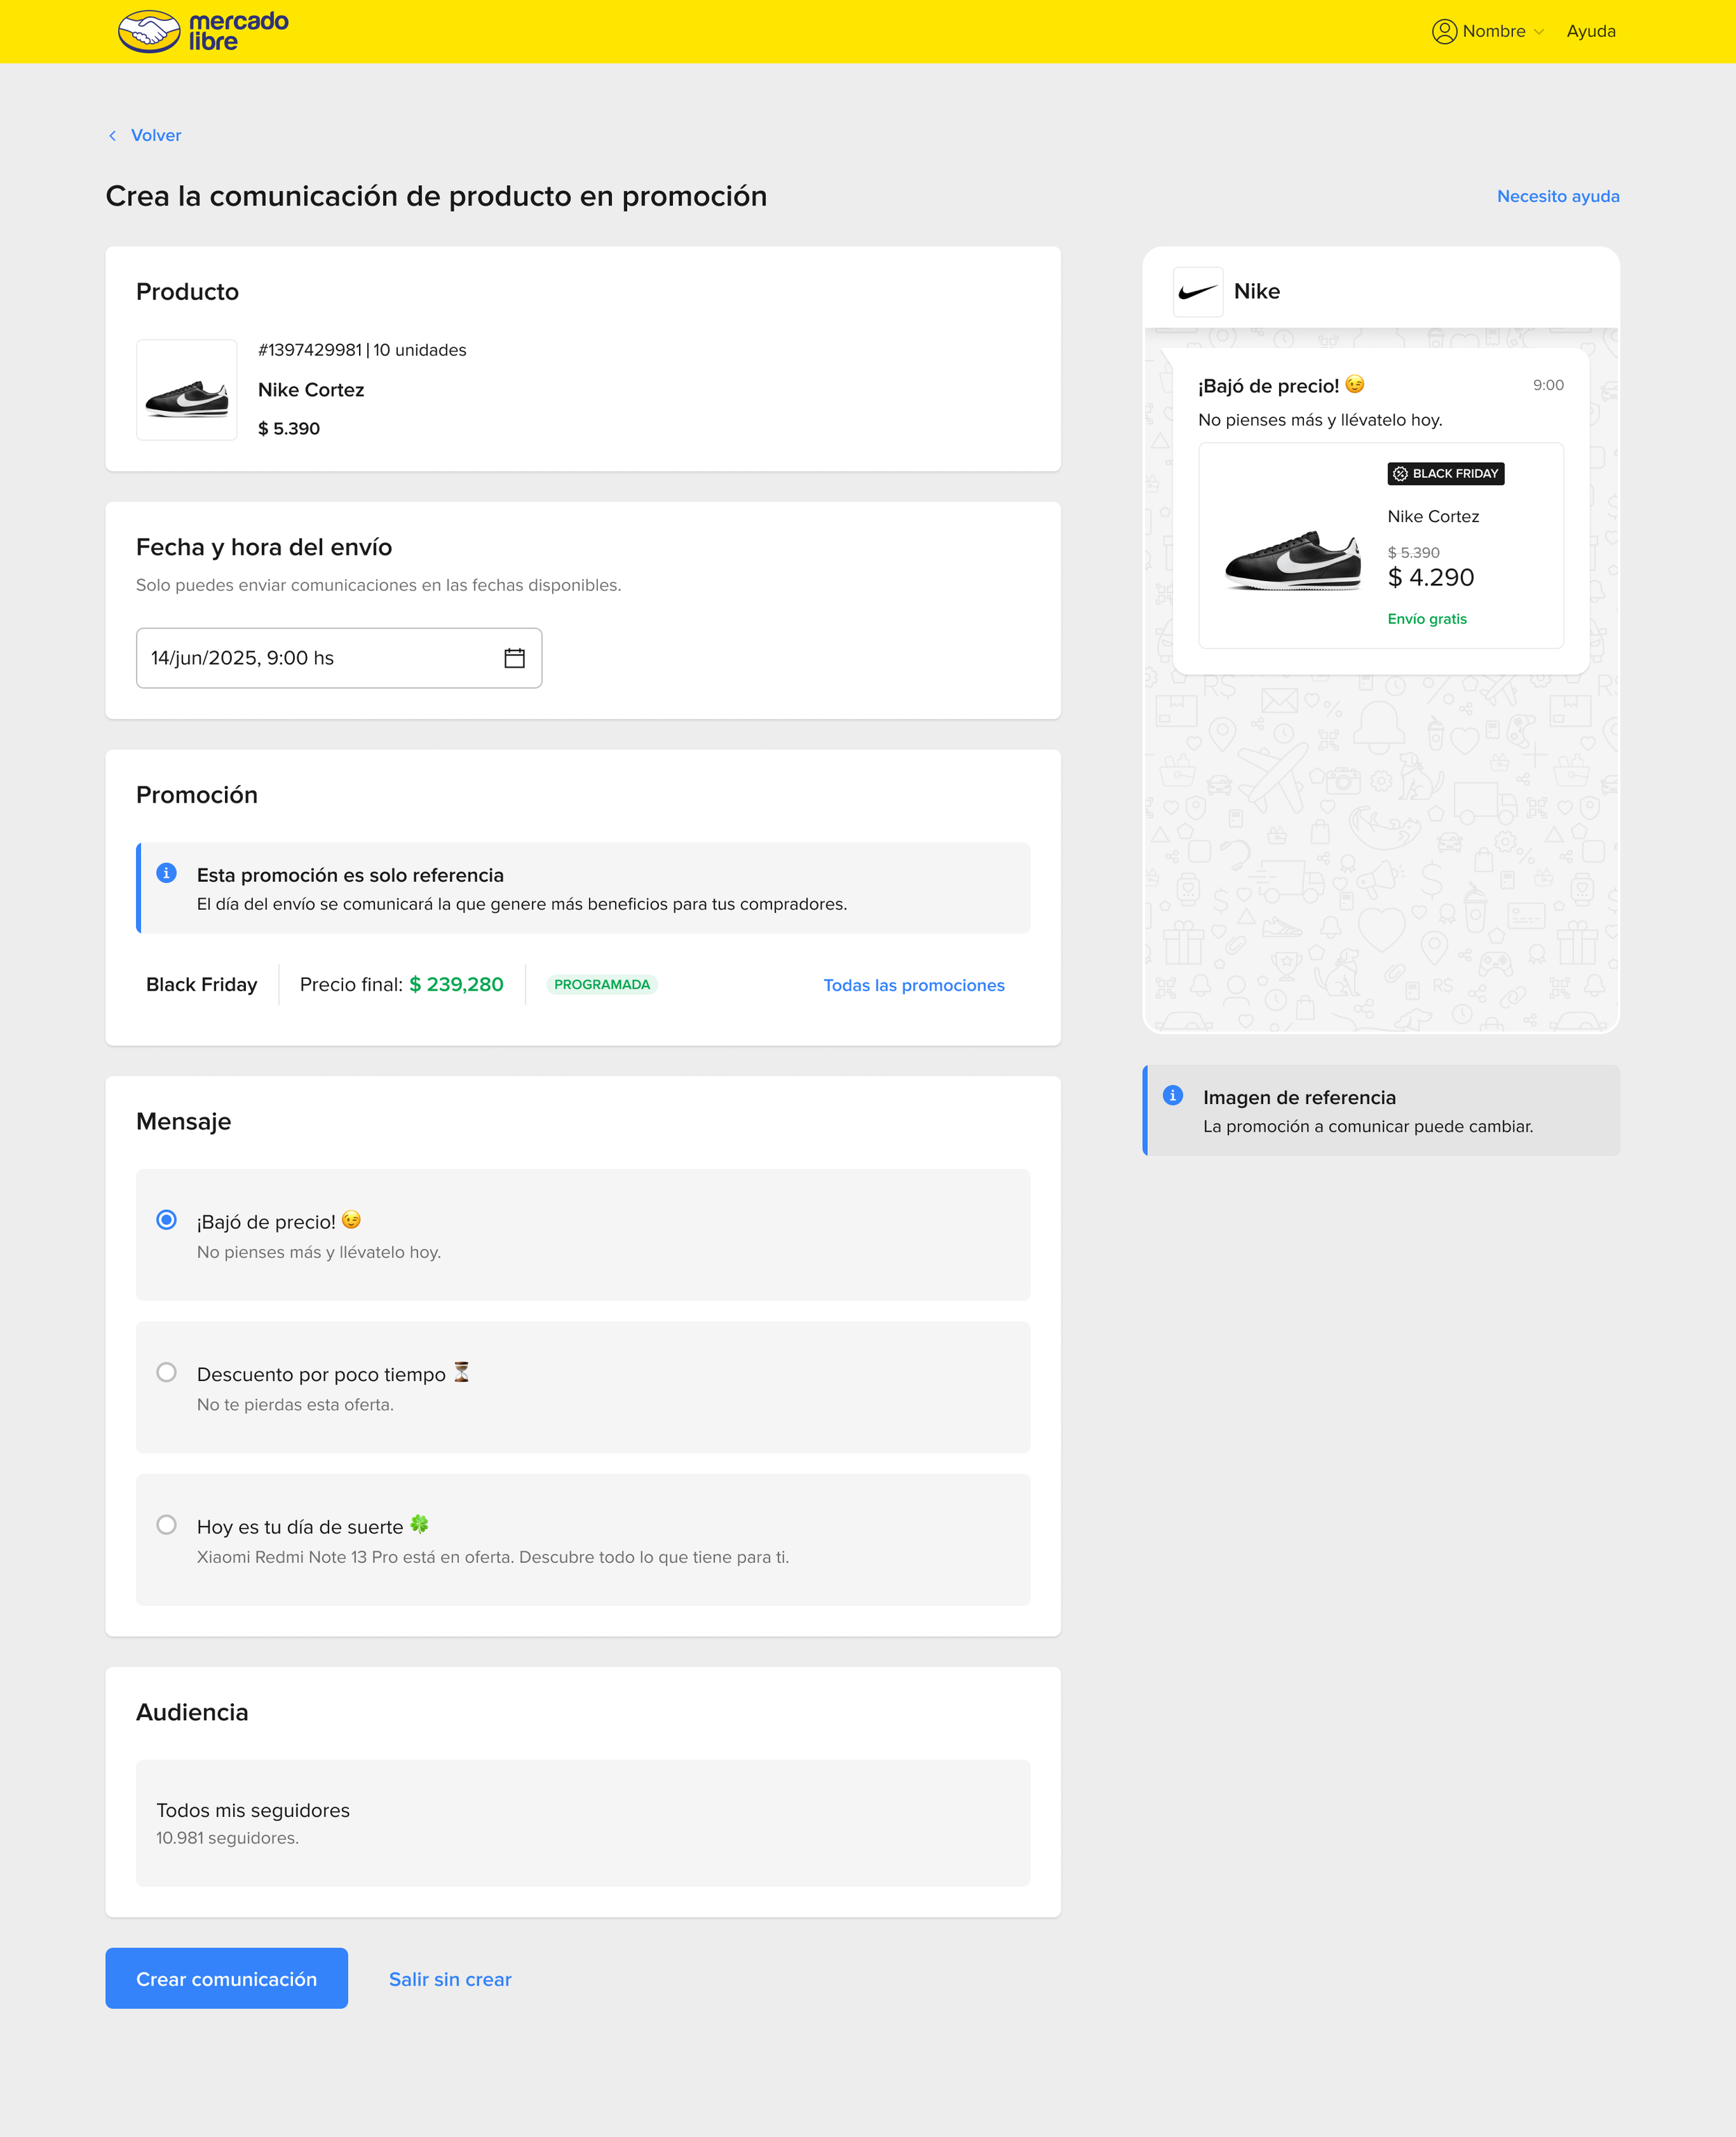Click info icon beside Imagen de referencia
This screenshot has width=1736, height=2137.
(1173, 1095)
